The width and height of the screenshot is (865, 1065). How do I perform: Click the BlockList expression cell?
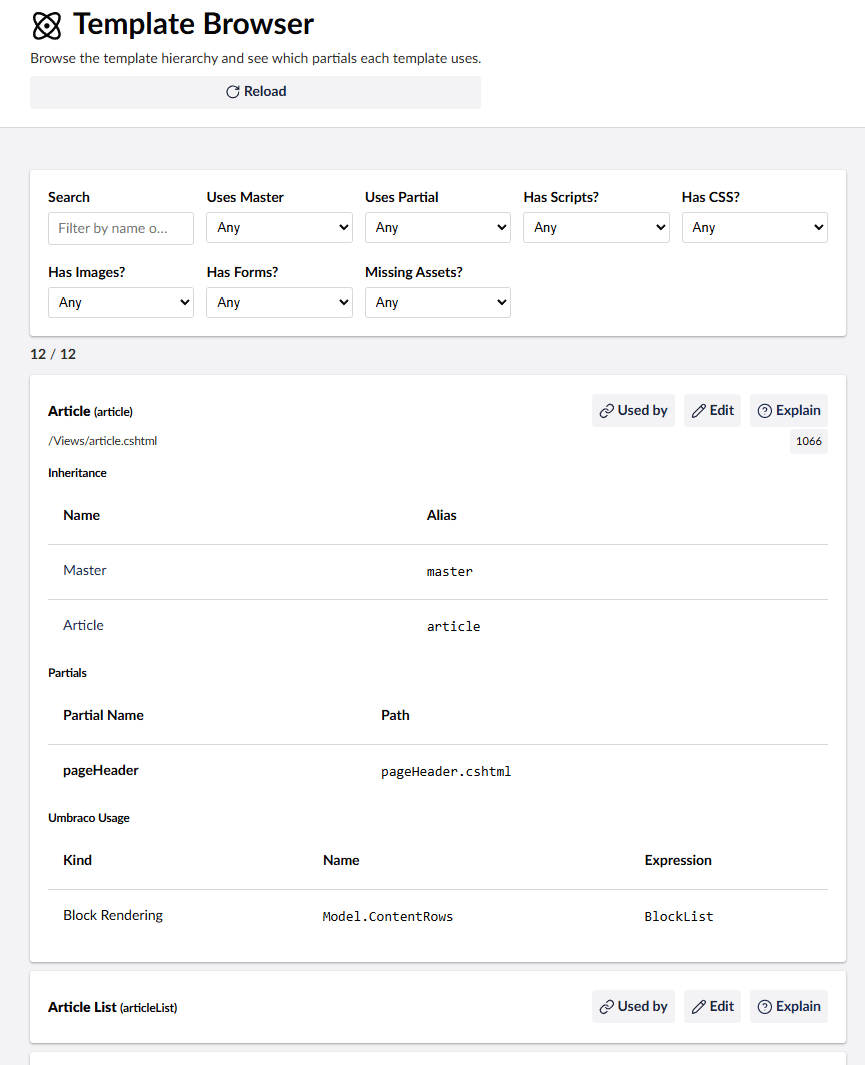(x=678, y=917)
